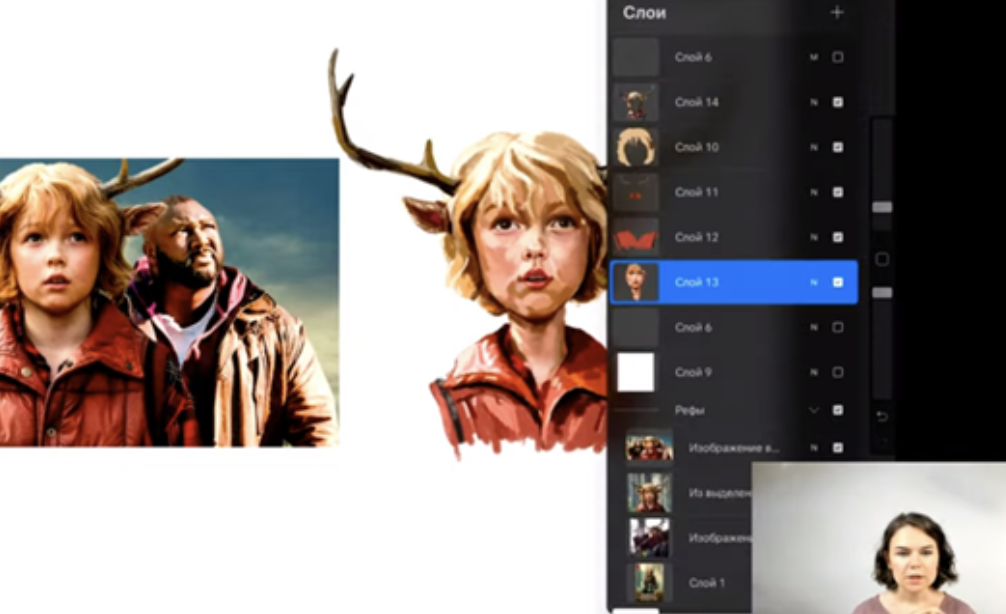Select layer named Слой 11
1006x614 pixels.
(x=697, y=192)
